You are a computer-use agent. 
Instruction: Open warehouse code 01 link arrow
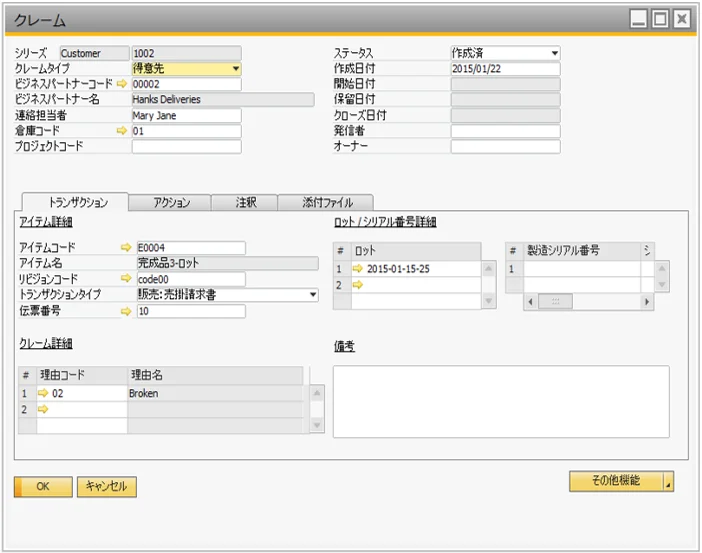click(x=121, y=131)
